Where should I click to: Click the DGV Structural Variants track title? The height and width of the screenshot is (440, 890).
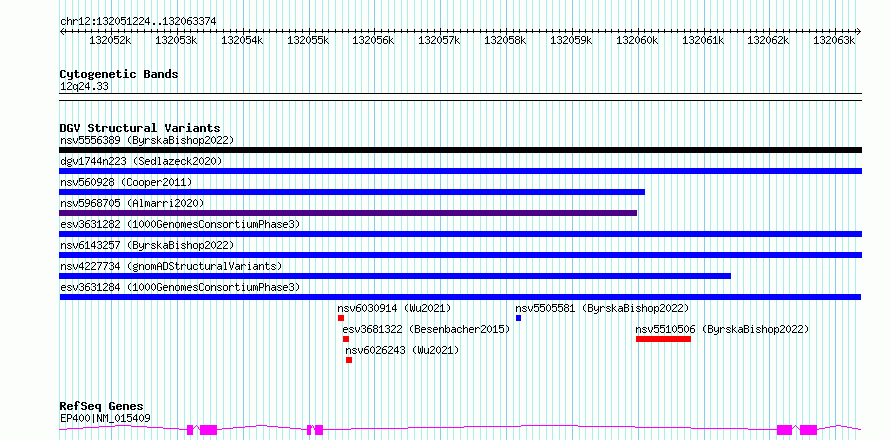click(140, 128)
